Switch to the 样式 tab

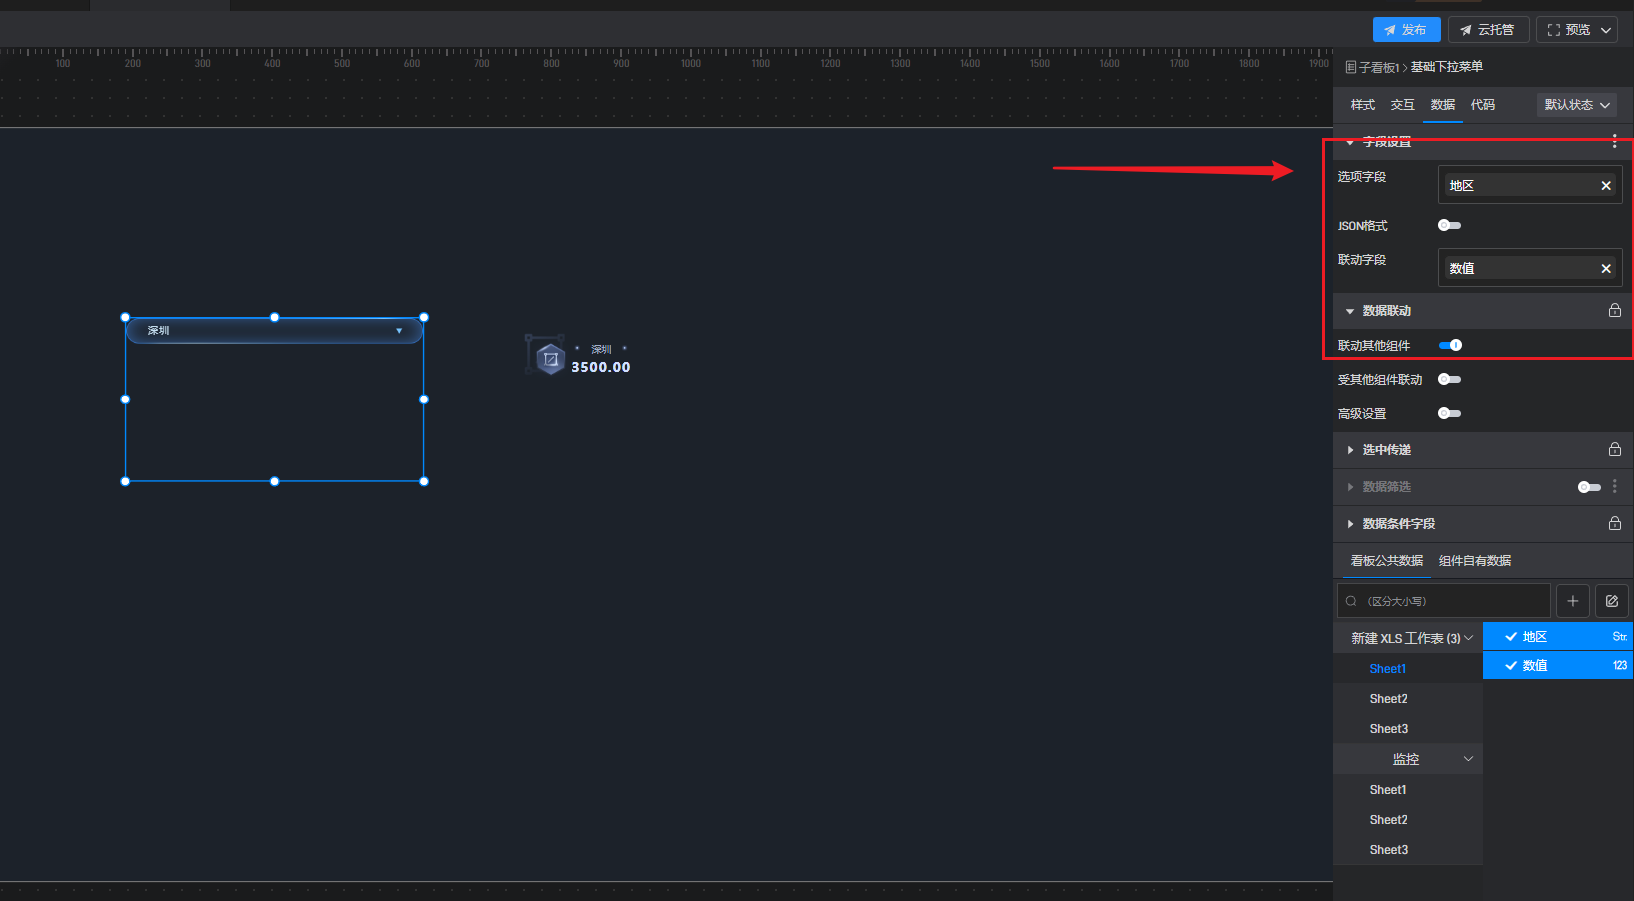(1362, 105)
